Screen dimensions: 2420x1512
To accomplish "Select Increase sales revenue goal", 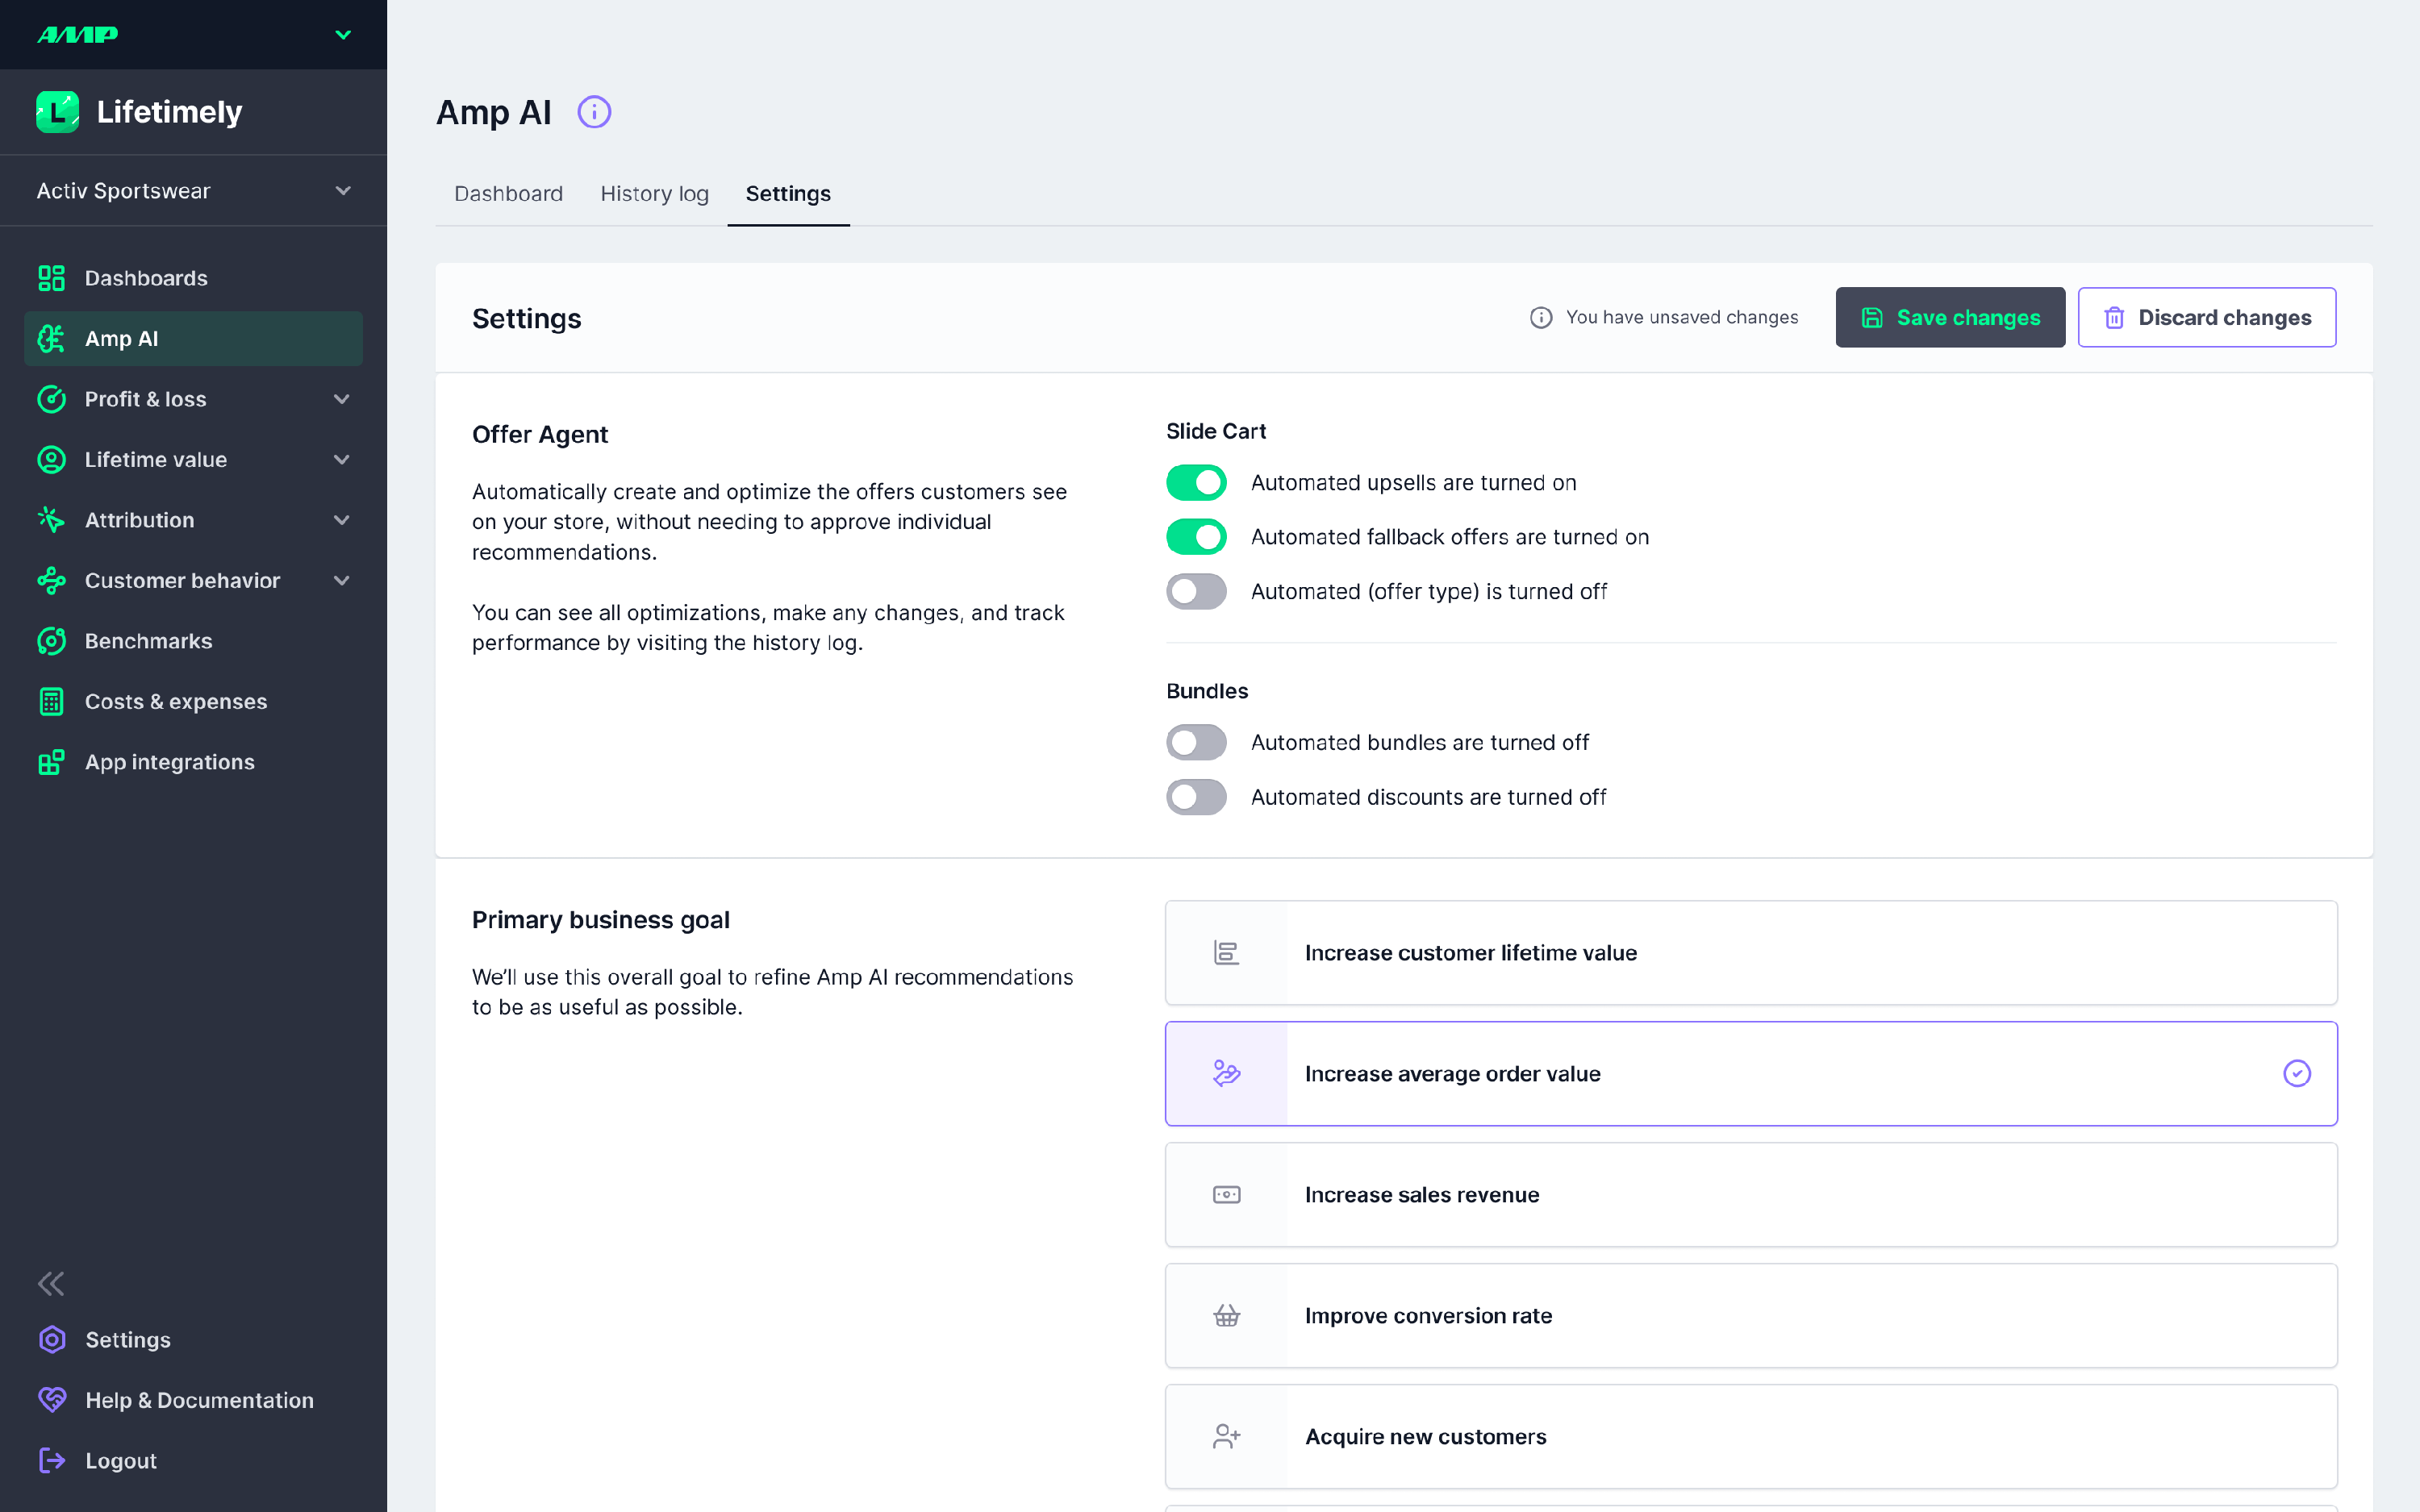I will point(1750,1195).
